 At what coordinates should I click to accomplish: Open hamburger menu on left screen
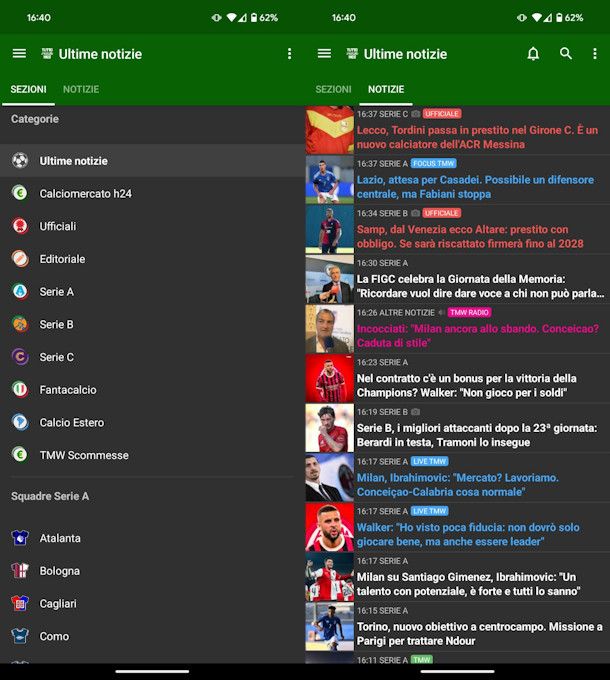tap(19, 54)
